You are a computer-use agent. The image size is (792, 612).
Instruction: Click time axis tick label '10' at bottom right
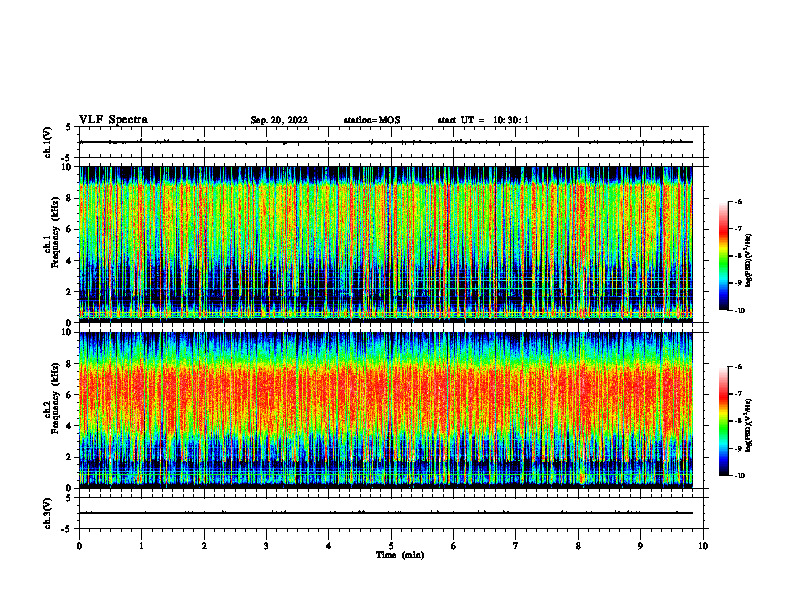pos(703,546)
